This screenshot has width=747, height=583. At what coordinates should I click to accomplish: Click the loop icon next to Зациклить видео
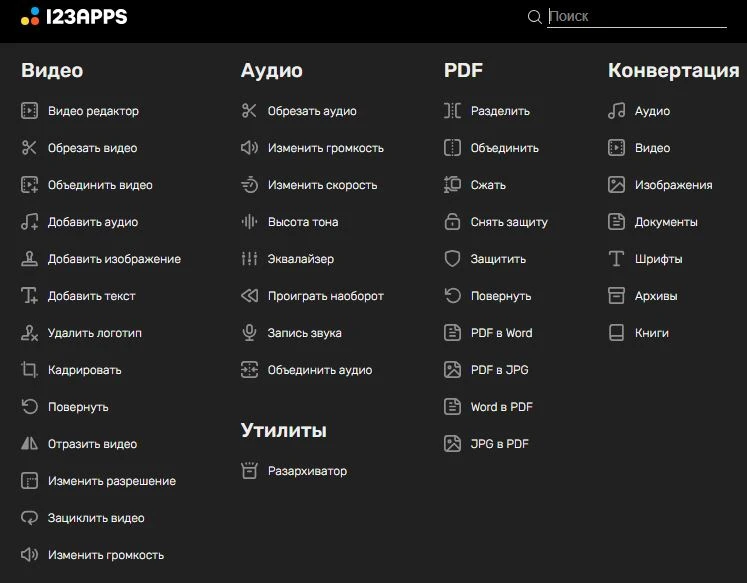coord(29,518)
